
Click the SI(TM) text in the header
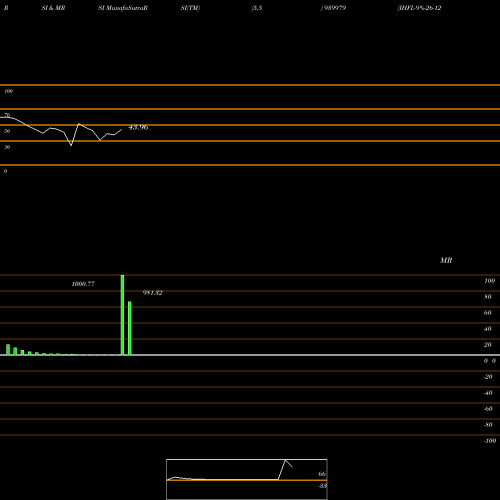(190, 8)
